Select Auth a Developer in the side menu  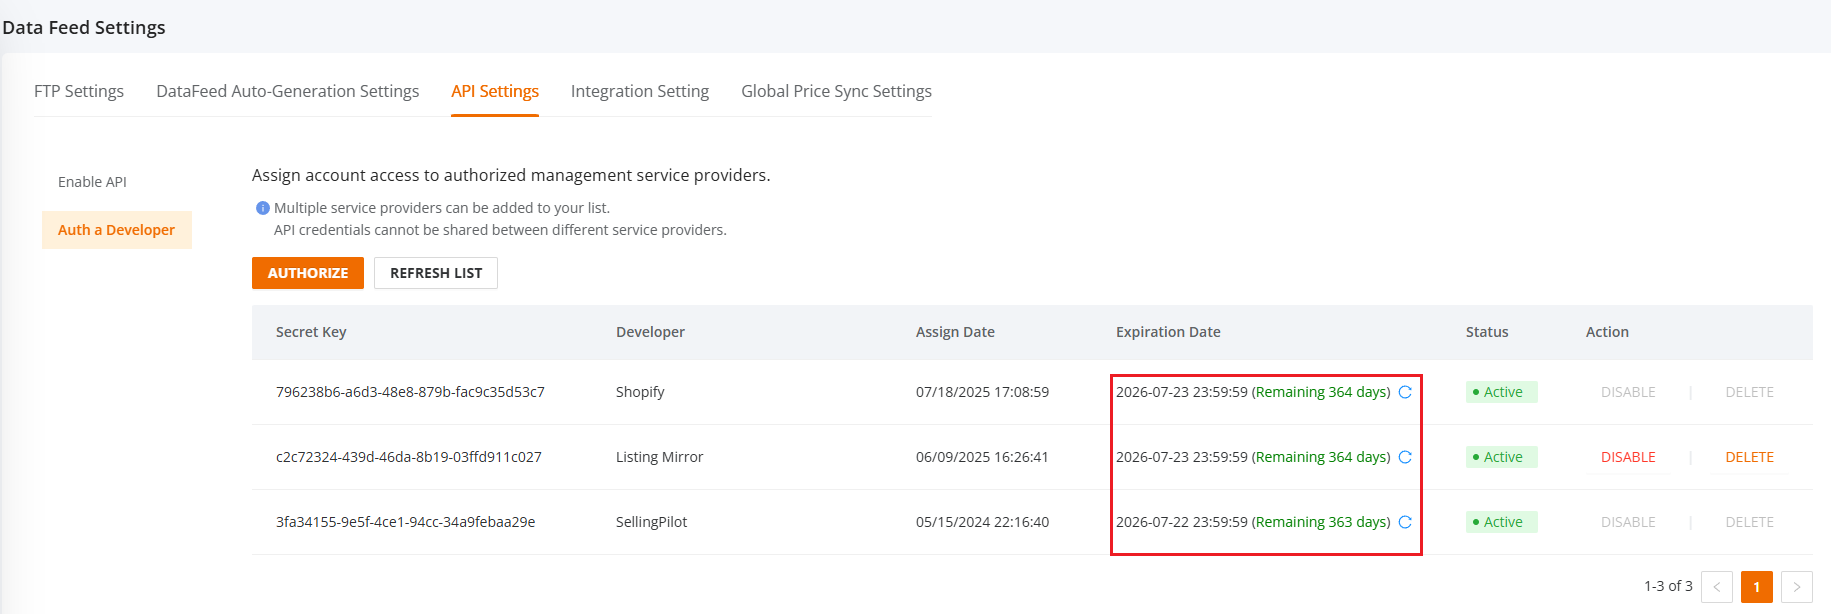click(117, 230)
